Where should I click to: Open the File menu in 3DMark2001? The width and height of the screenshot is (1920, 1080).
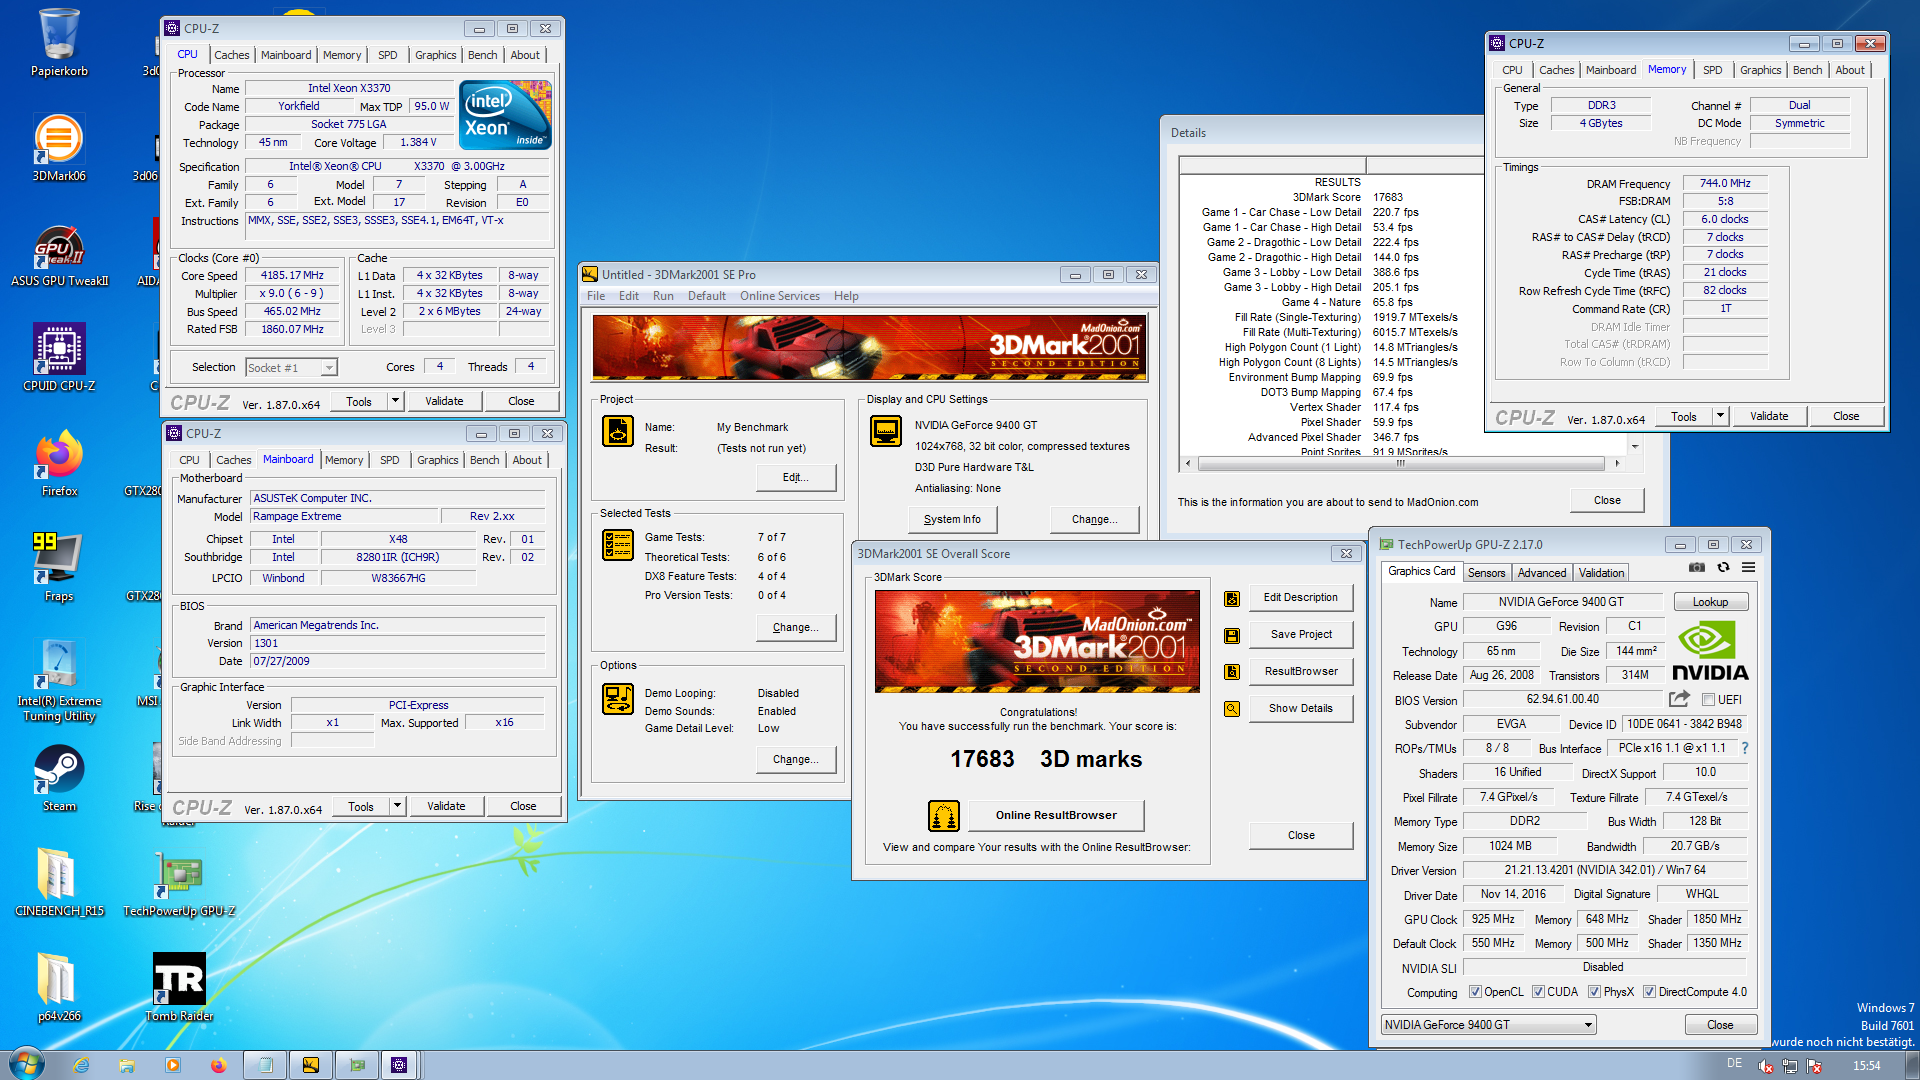pos(596,296)
